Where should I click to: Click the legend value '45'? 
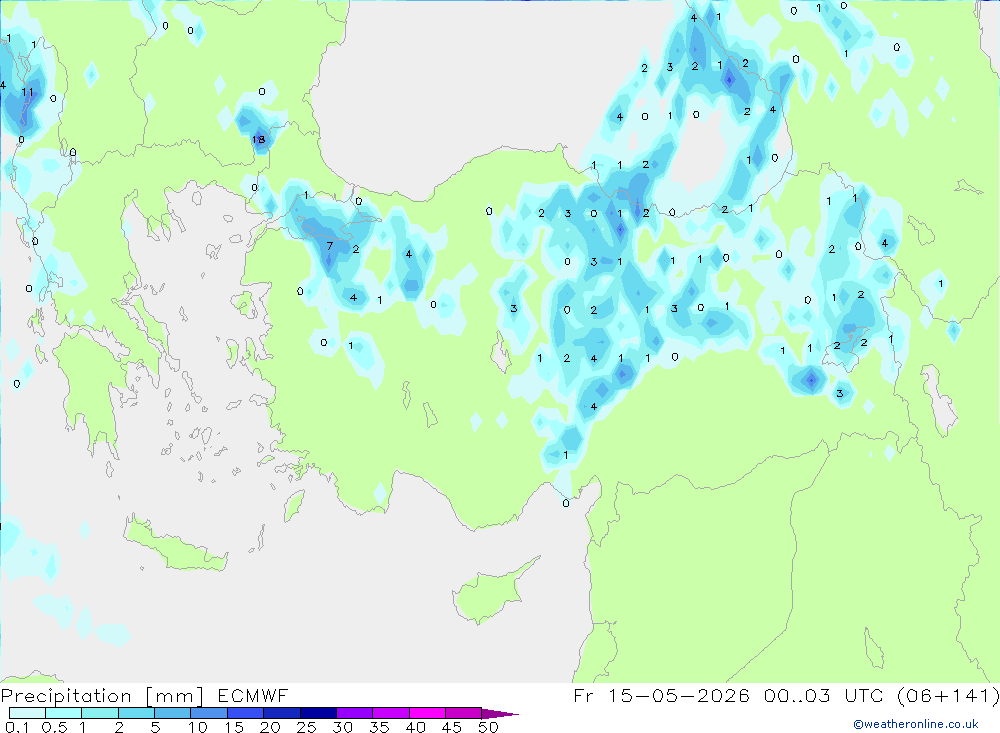tap(452, 727)
